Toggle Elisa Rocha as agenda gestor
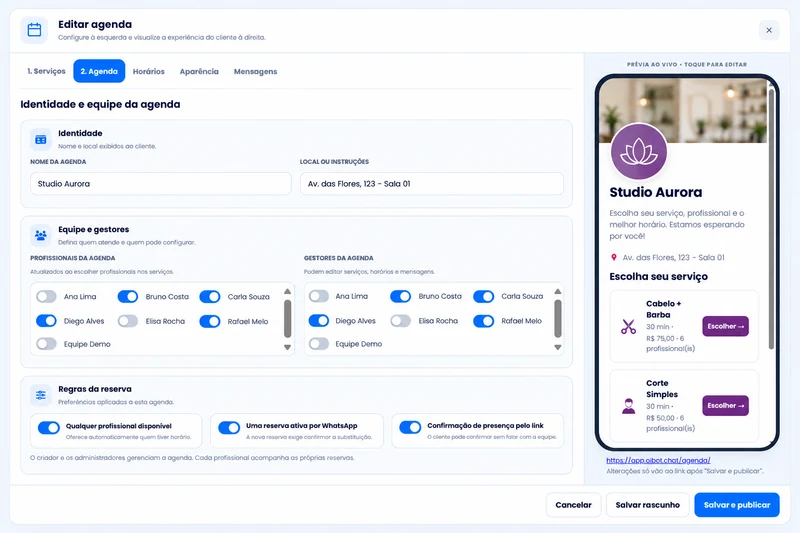This screenshot has width=800, height=533. [x=401, y=320]
